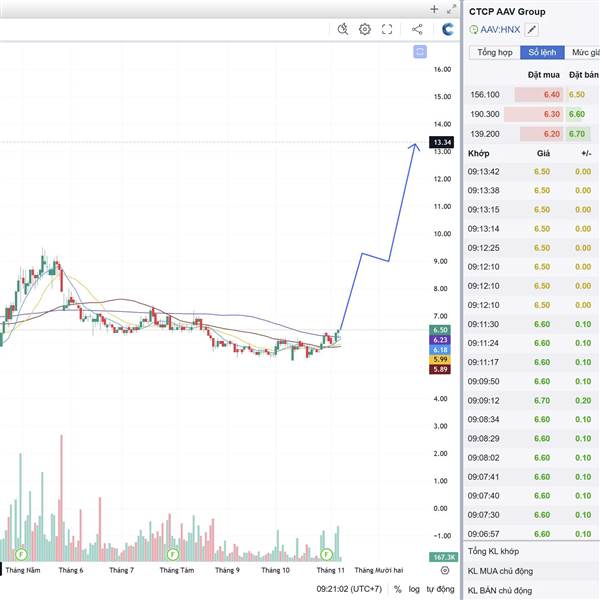Toggle tự động auto scale
Screen dimensions: 600x600
click(440, 589)
